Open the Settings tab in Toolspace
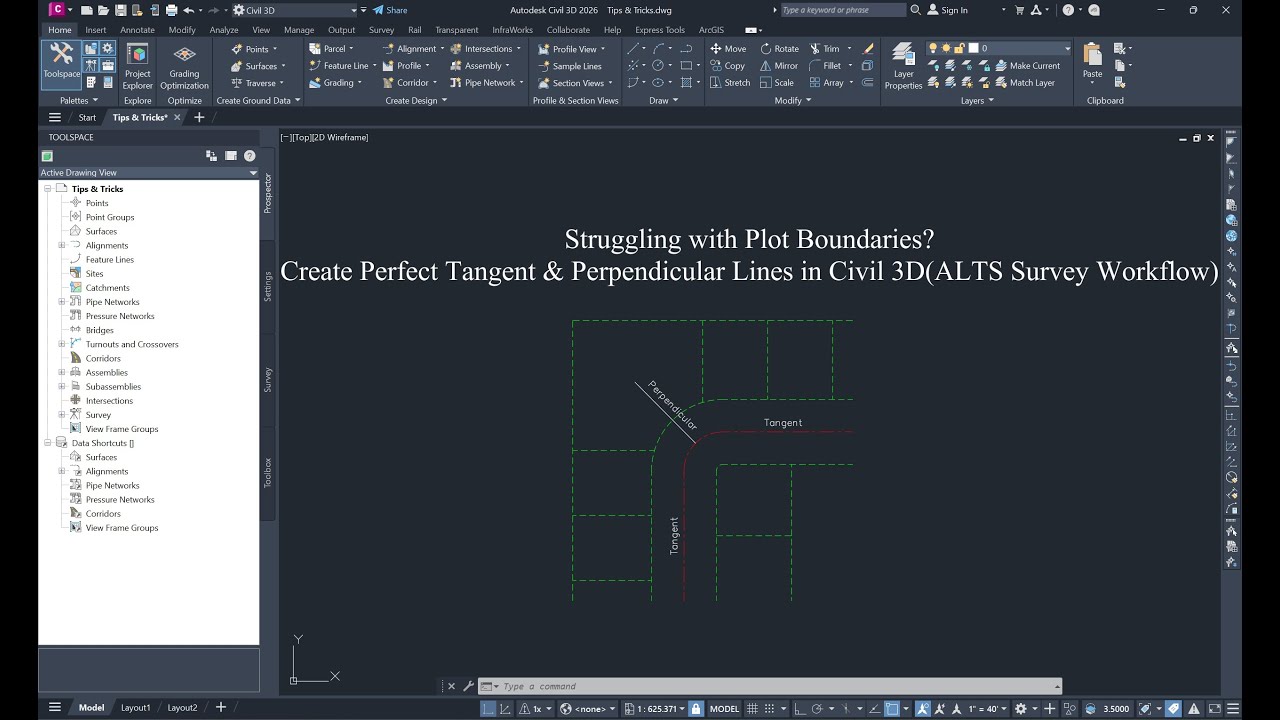The height and width of the screenshot is (720, 1280). (x=267, y=285)
